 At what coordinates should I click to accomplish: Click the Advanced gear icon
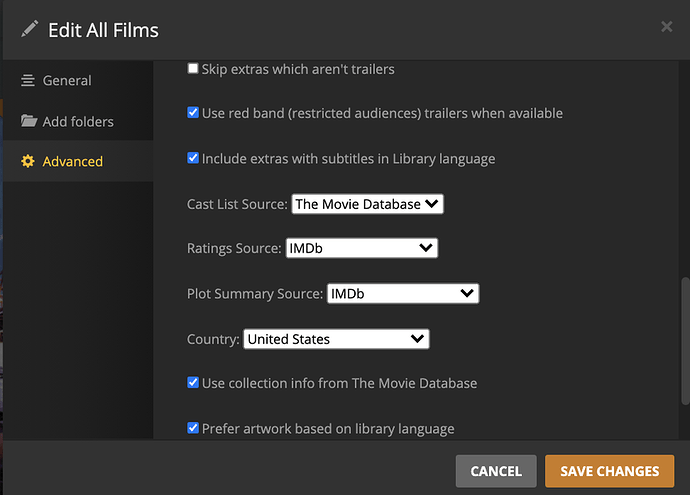28,162
